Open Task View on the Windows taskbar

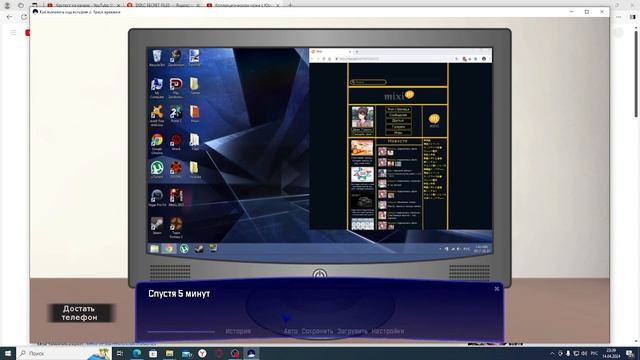point(120,353)
